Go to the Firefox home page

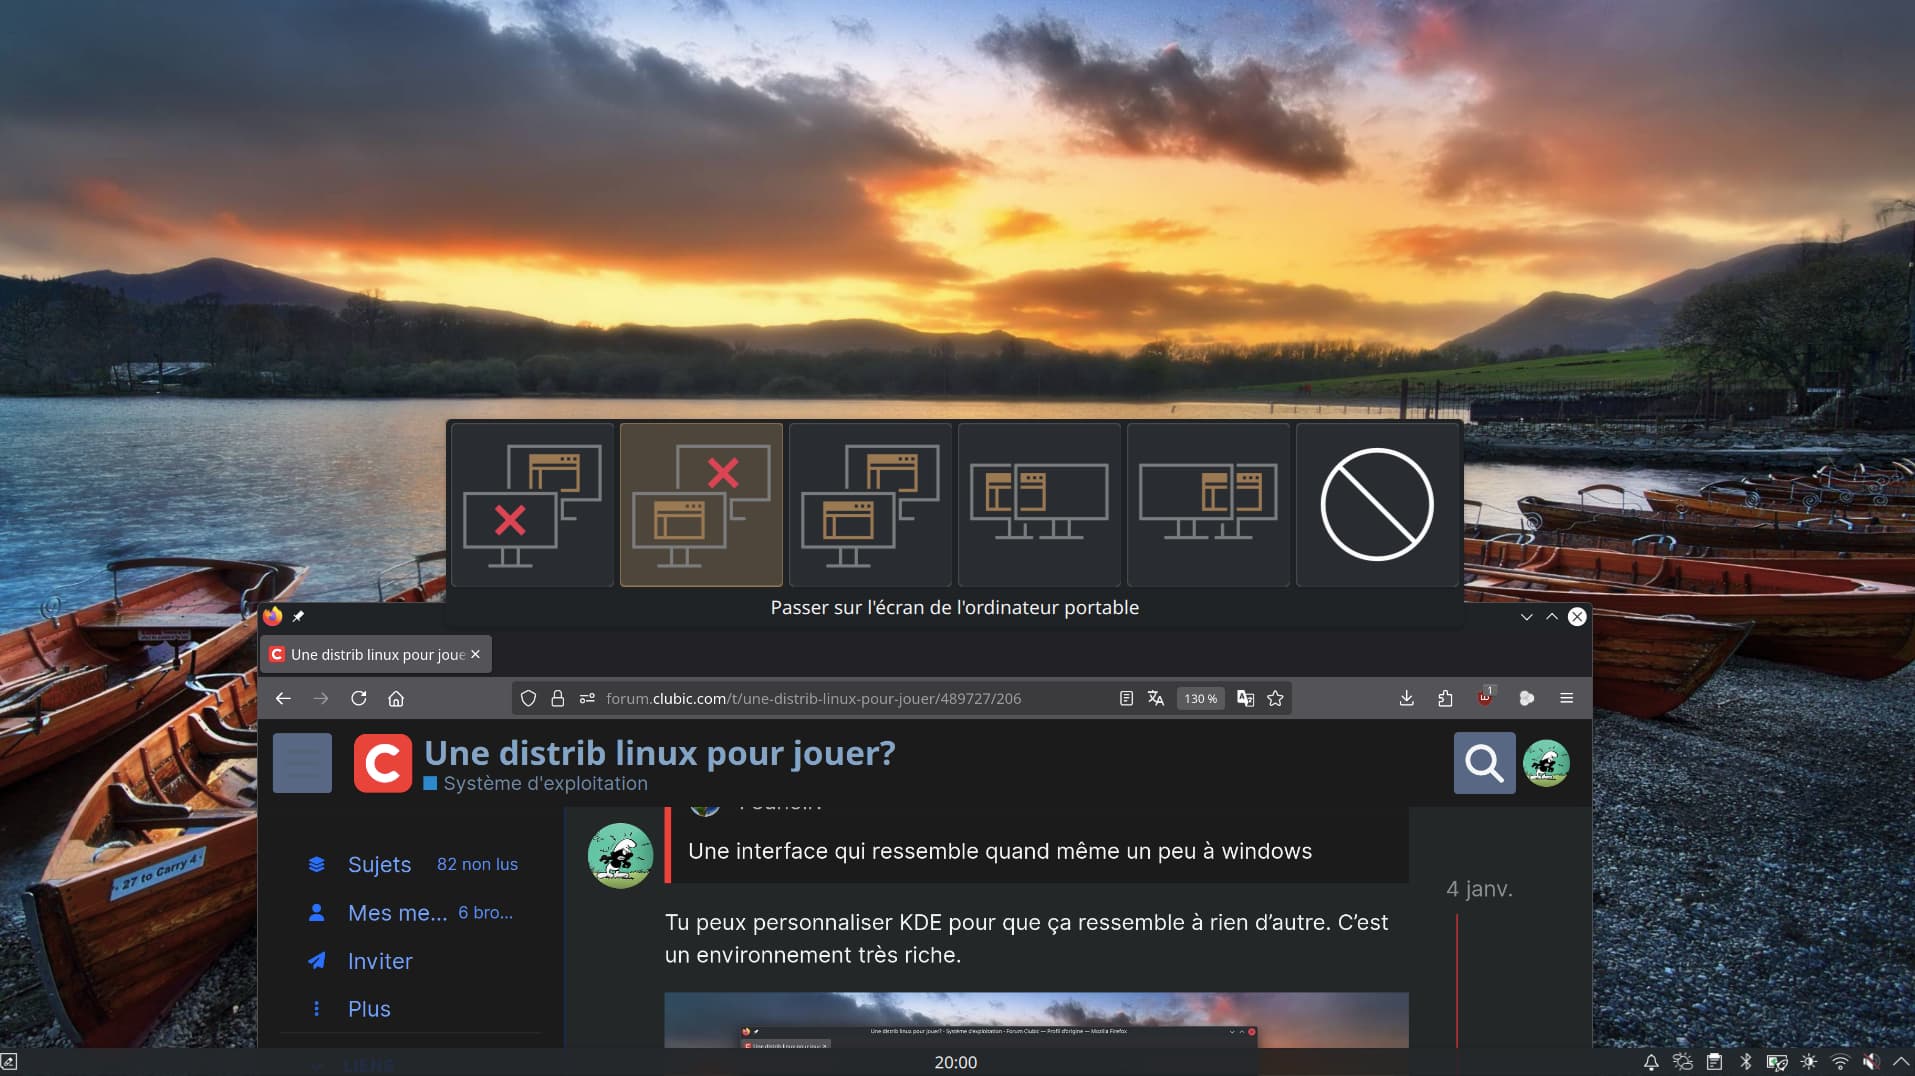click(x=396, y=699)
